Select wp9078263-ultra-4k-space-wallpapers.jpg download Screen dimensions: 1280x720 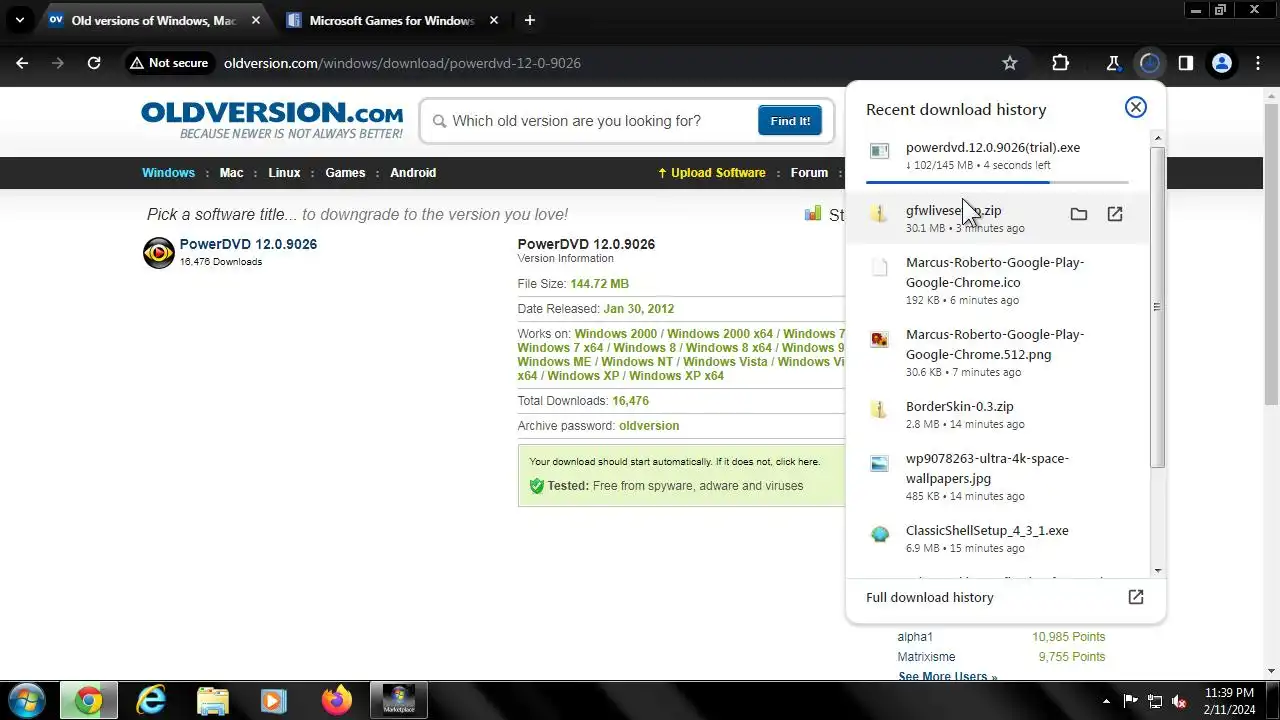pyautogui.click(x=997, y=476)
